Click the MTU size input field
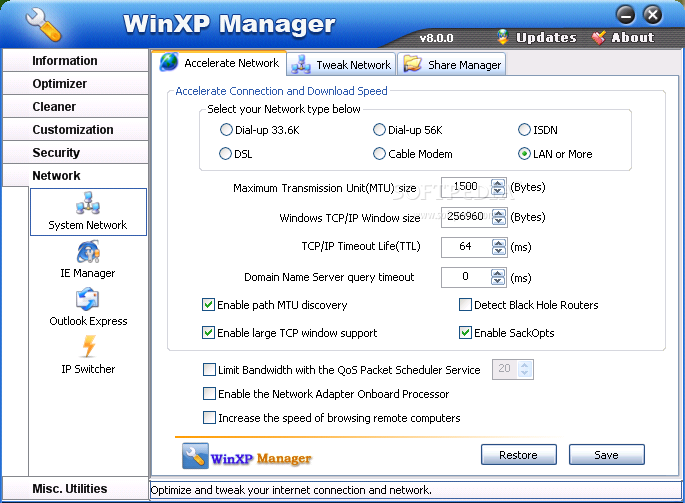The height and width of the screenshot is (503, 685). click(x=466, y=187)
